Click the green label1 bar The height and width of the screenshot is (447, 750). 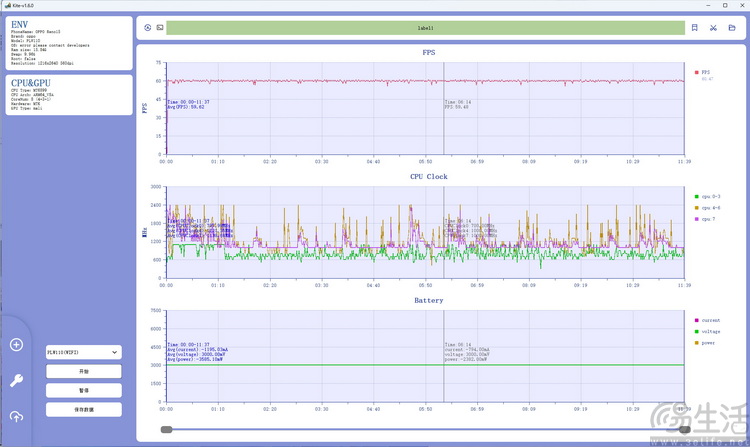pos(425,28)
